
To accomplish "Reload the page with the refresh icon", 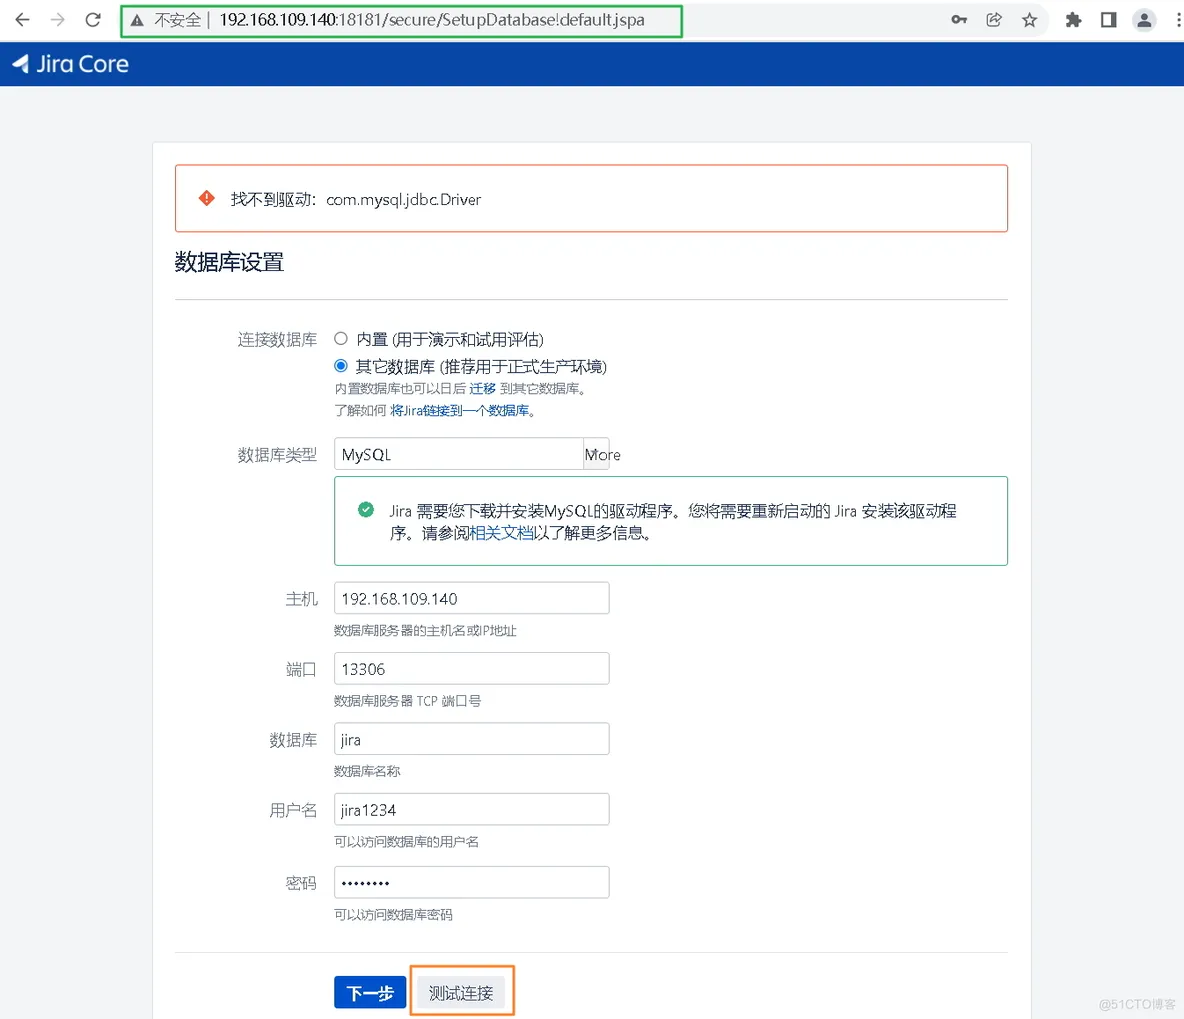I will pos(93,20).
